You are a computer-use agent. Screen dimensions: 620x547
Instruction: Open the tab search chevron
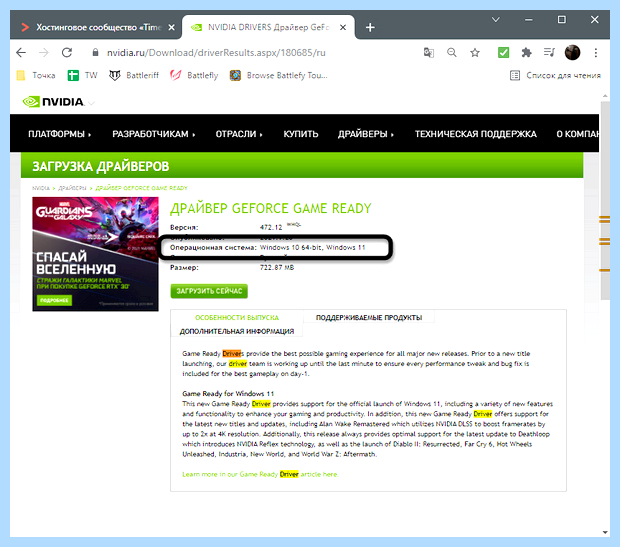coord(495,19)
